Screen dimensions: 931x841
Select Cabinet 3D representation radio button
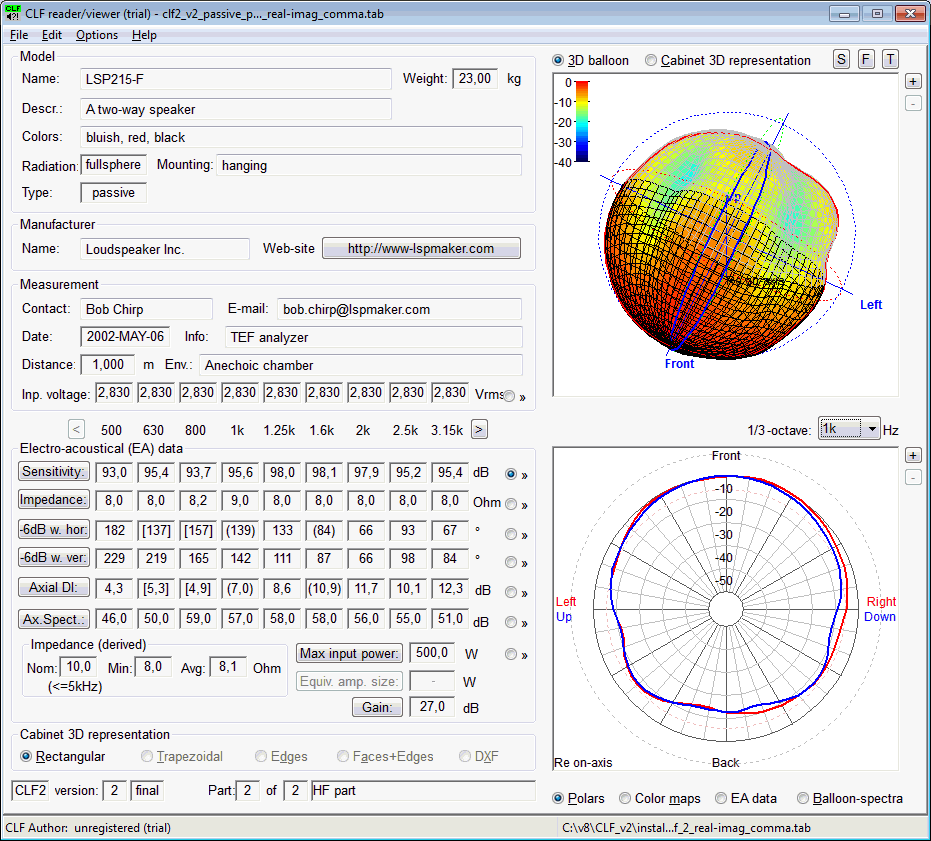[651, 61]
